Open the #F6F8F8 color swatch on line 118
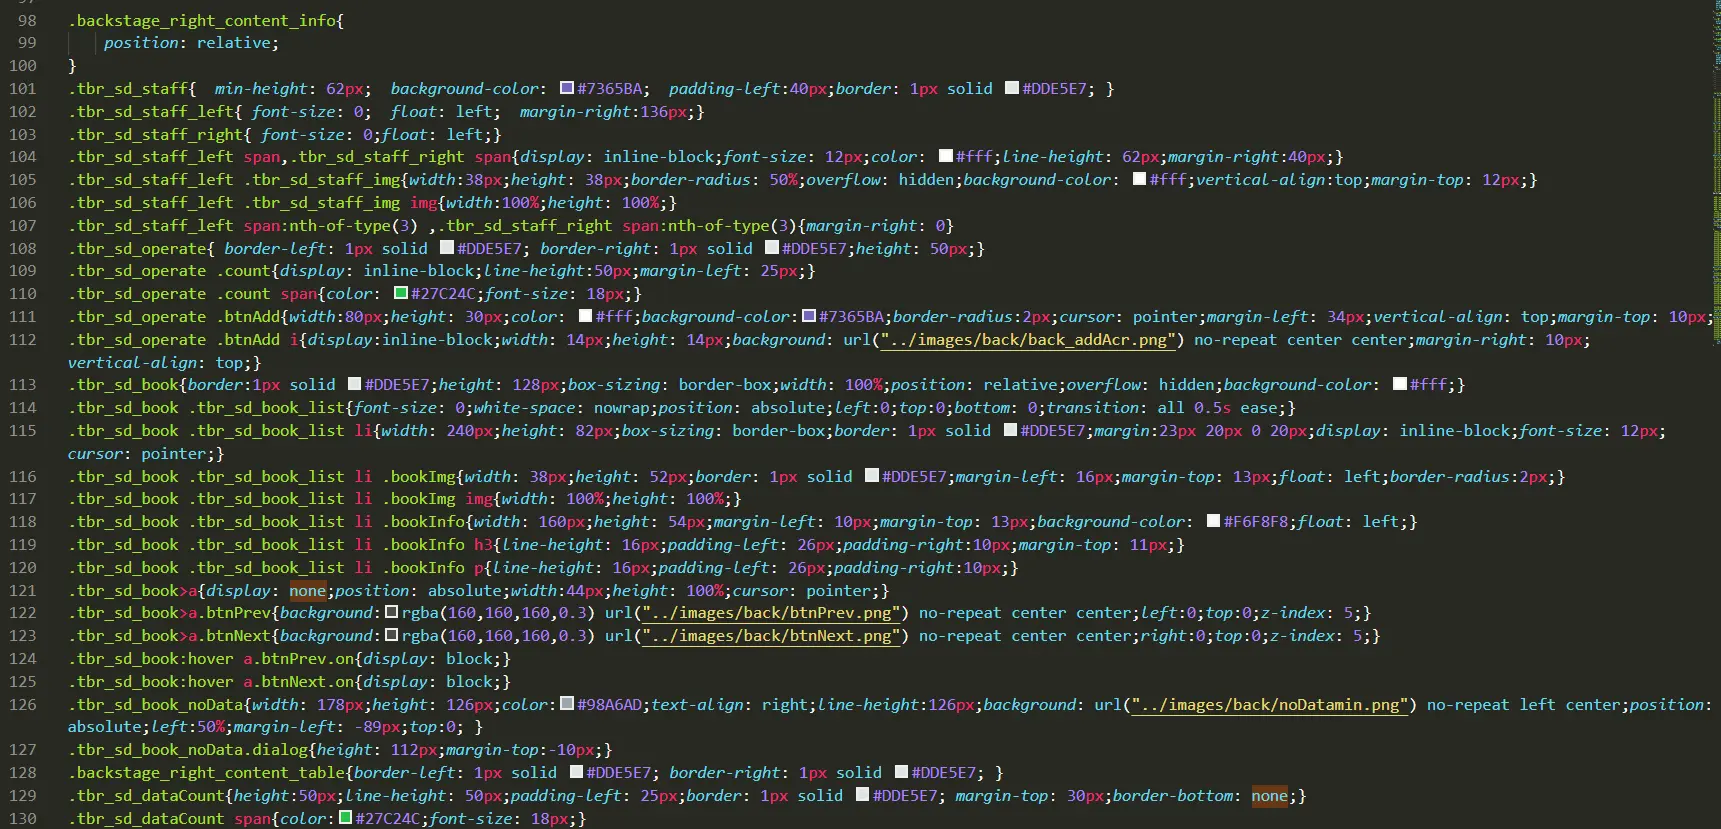This screenshot has height=829, width=1721. tap(1214, 521)
